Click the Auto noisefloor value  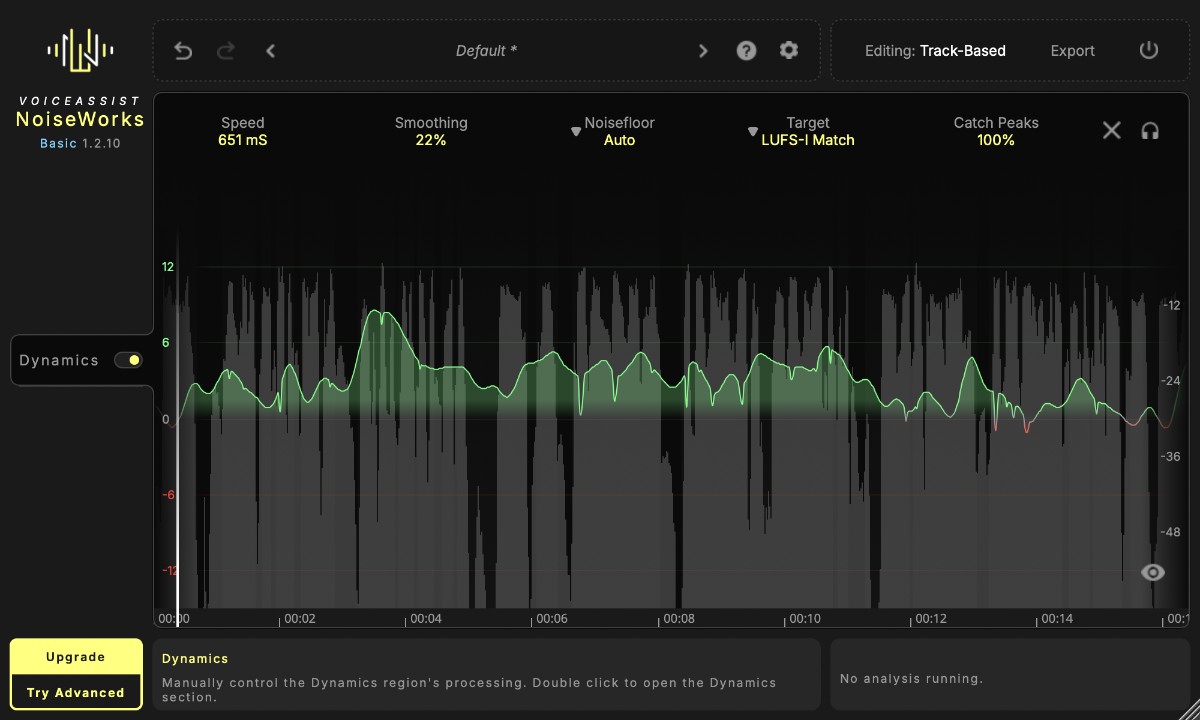(619, 140)
